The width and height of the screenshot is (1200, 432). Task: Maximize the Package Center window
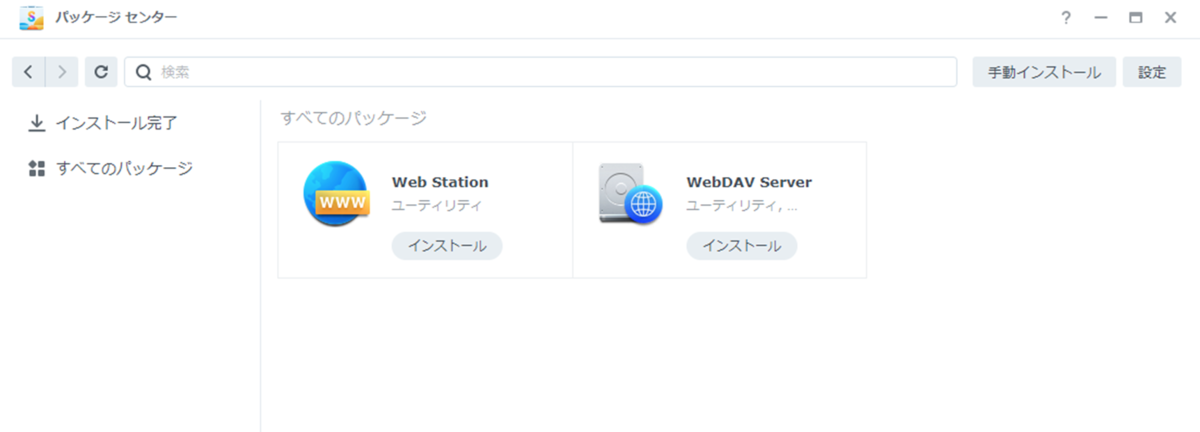click(1135, 18)
